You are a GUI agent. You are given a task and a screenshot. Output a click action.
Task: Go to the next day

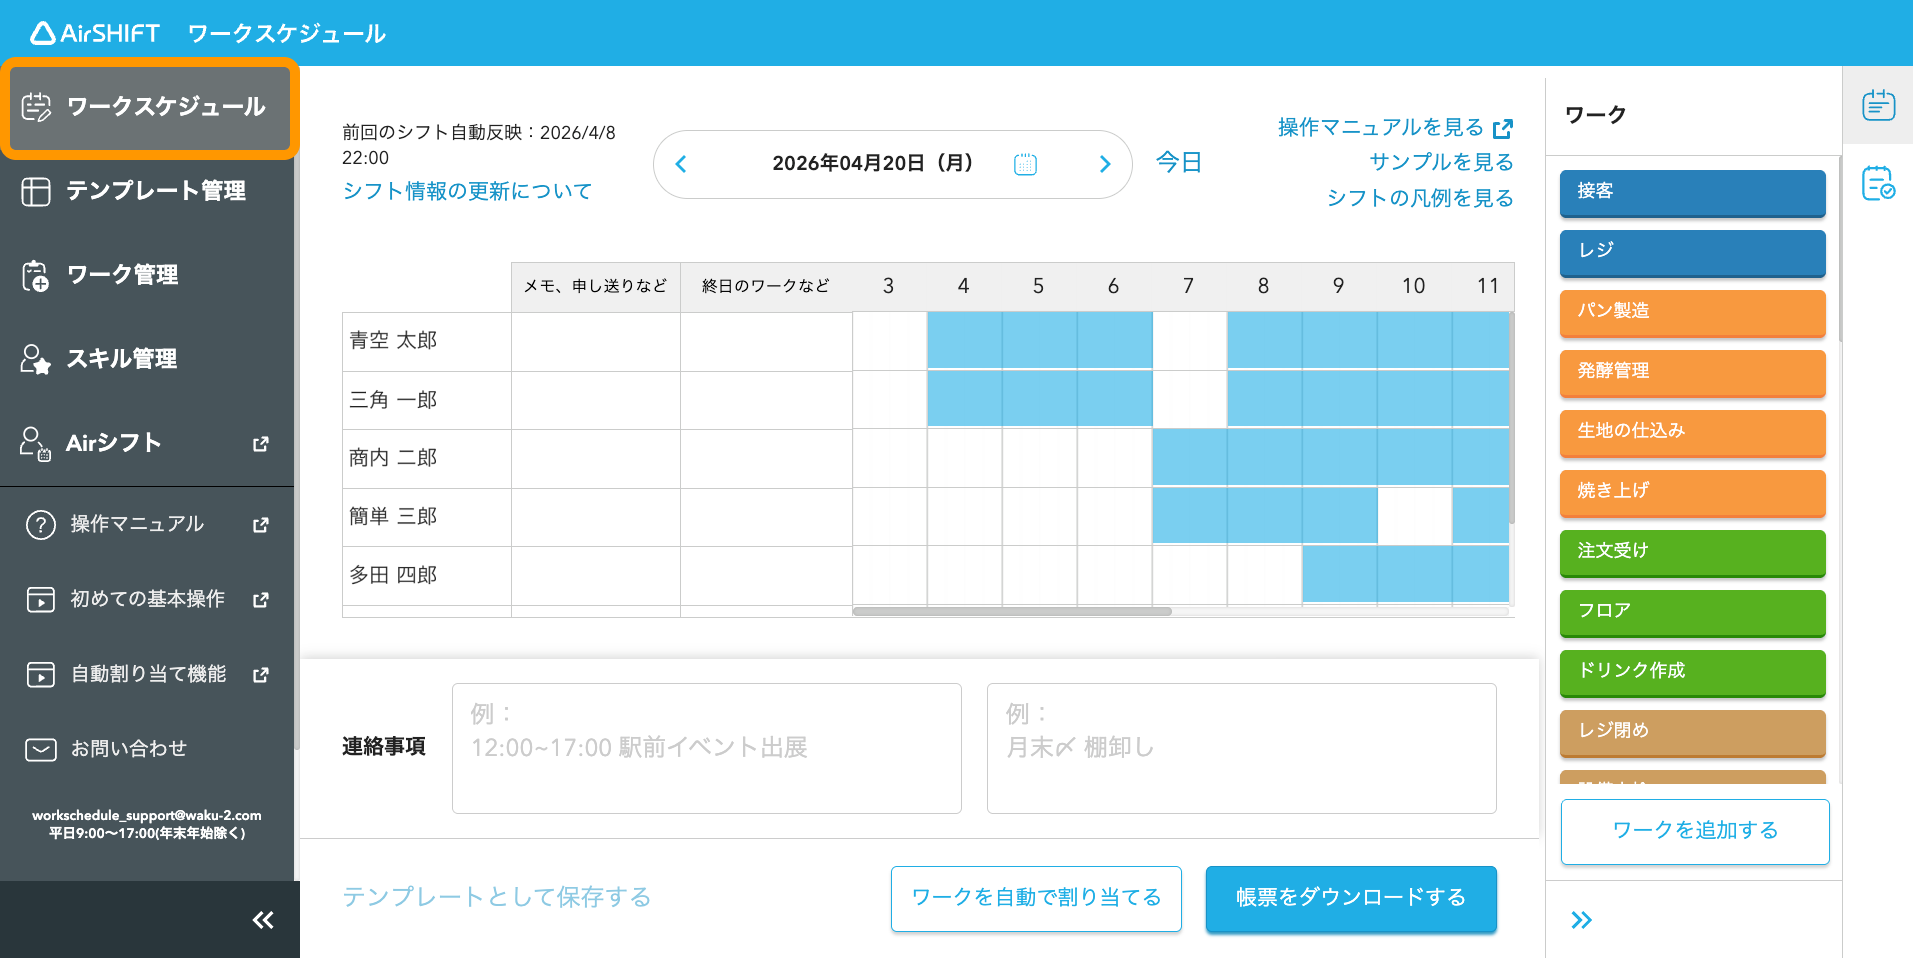[x=1105, y=164]
